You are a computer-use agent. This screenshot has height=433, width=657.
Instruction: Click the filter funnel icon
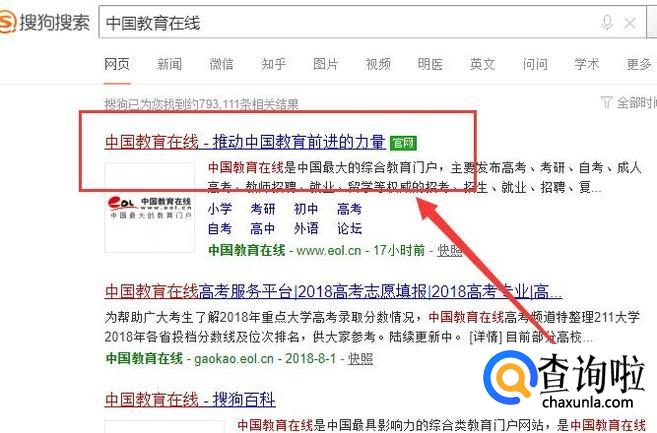click(x=606, y=102)
